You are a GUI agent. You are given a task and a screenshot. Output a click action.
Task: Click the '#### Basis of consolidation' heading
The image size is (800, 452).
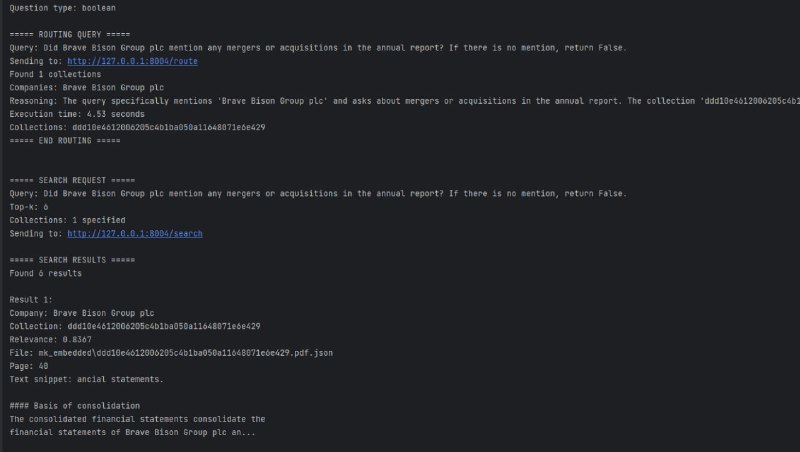click(x=74, y=406)
